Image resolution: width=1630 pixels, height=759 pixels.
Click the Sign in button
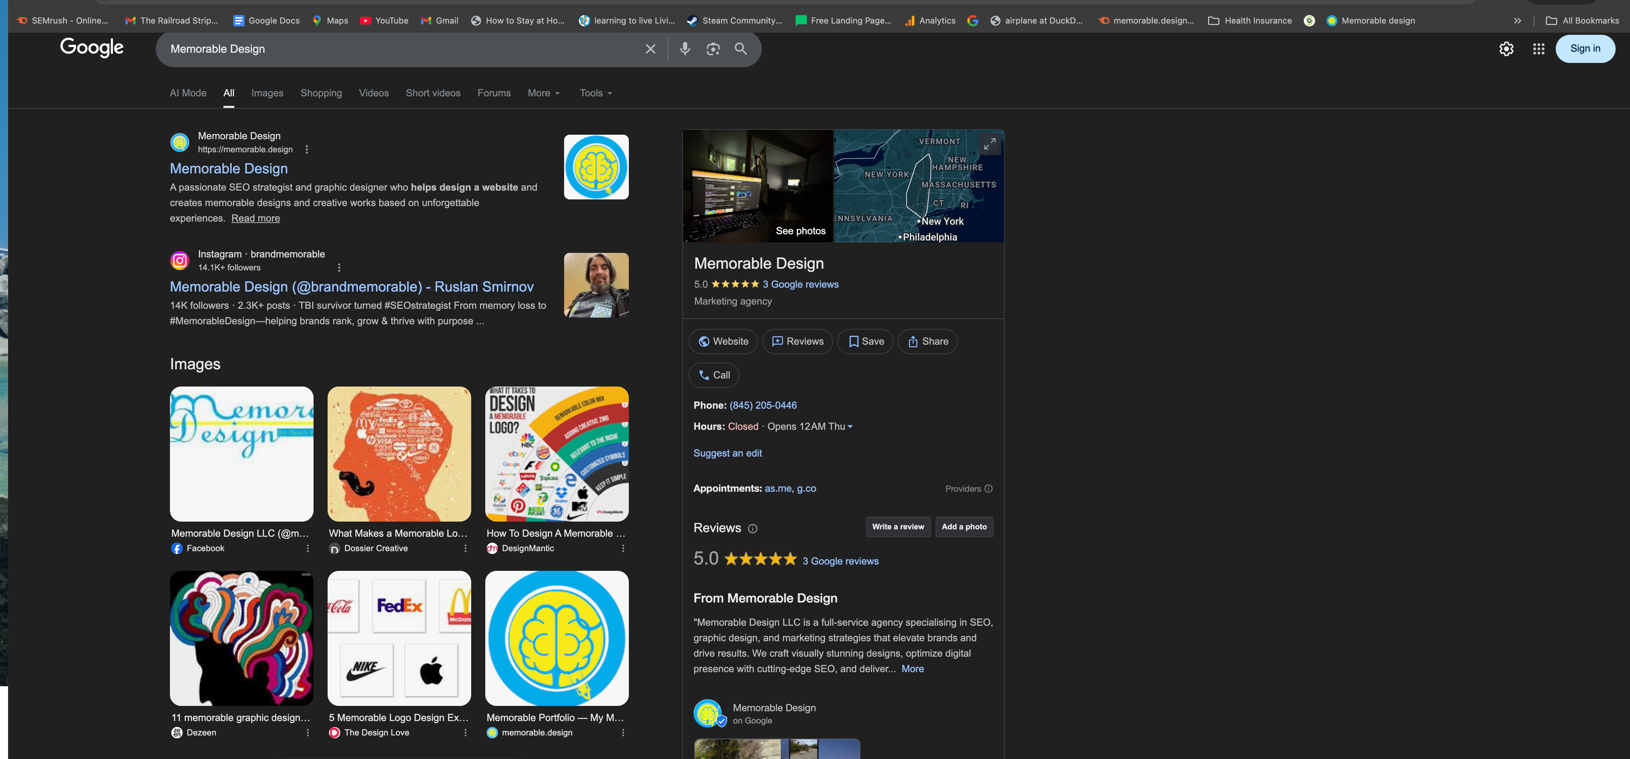click(1585, 49)
